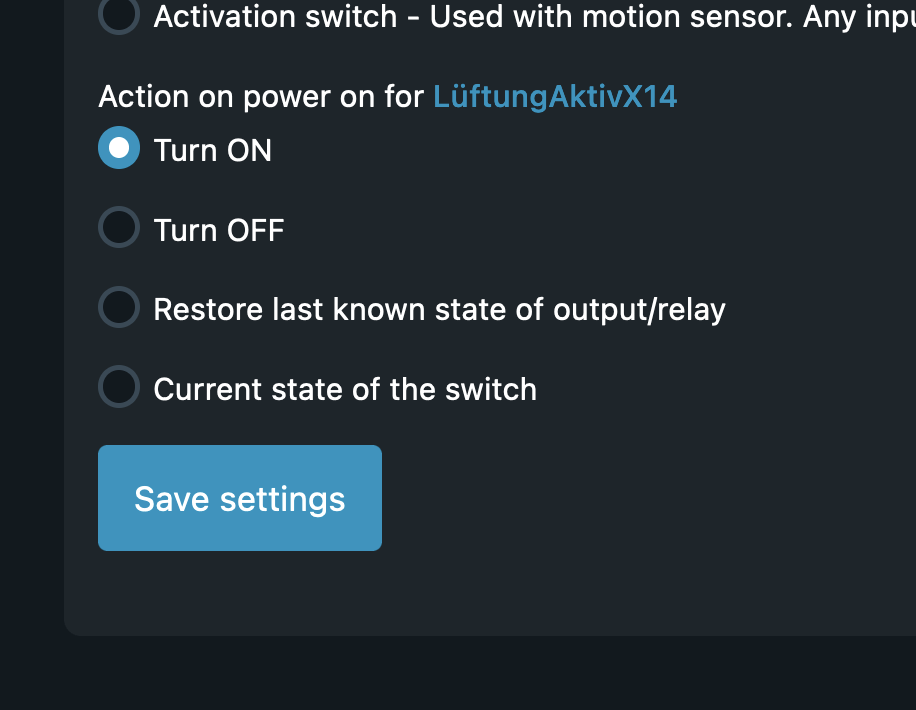The width and height of the screenshot is (916, 710).
Task: Select the Turn ON radio button
Action: pos(119,148)
